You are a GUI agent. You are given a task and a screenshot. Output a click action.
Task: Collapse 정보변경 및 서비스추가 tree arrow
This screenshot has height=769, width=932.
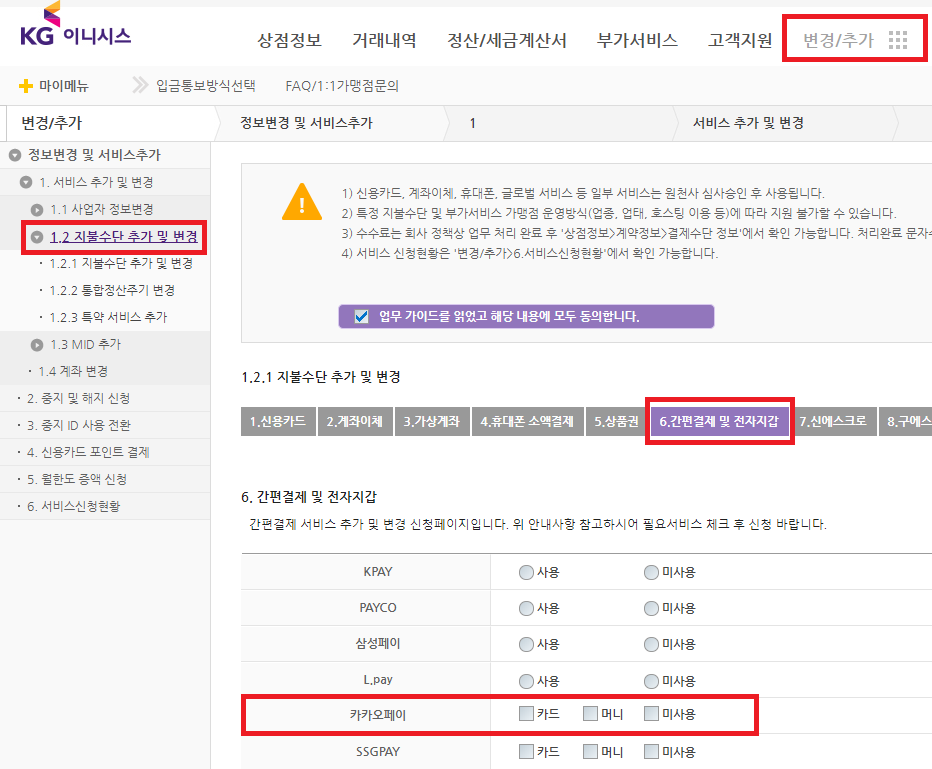coord(15,155)
